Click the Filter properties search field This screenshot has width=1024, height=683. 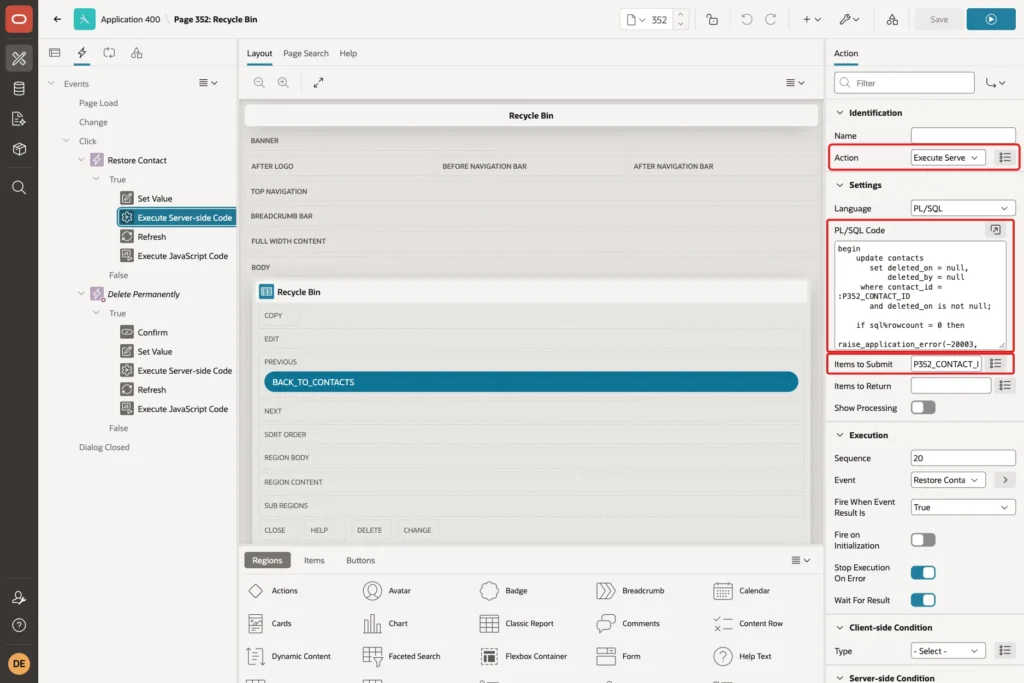[904, 83]
